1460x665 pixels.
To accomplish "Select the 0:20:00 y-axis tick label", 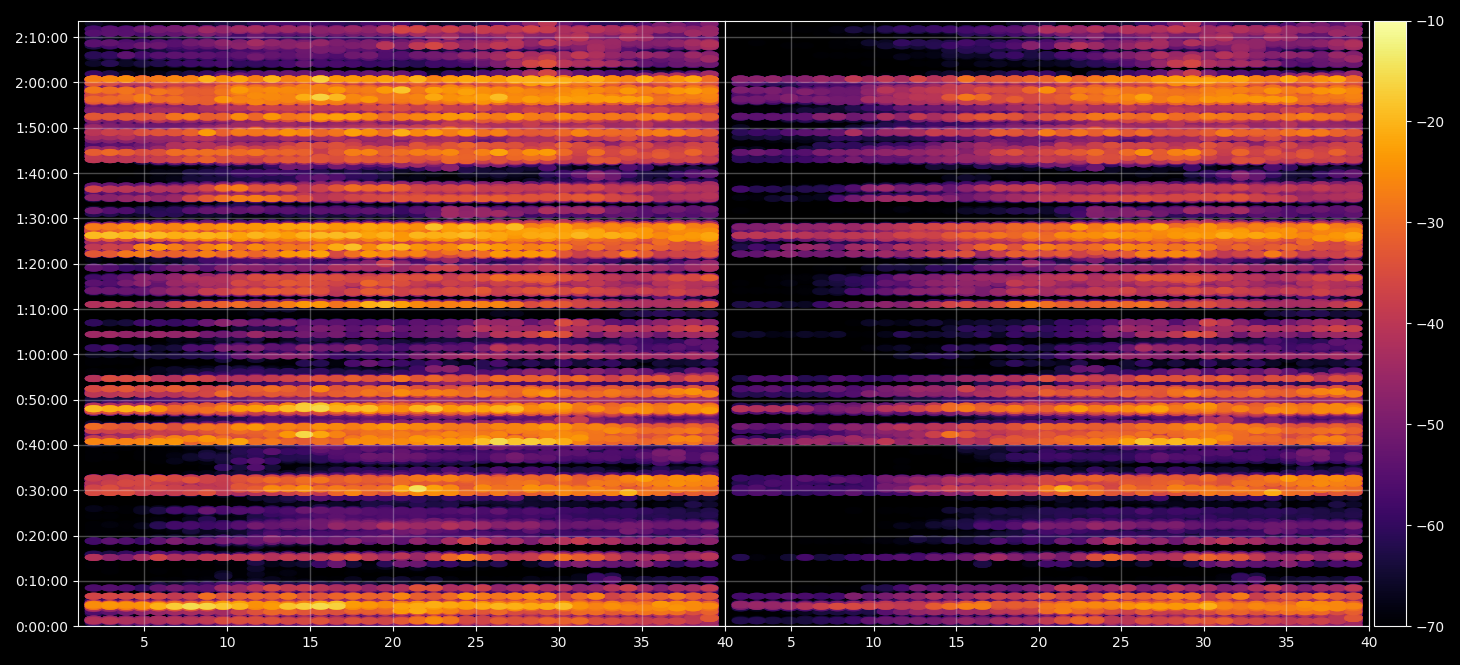I will (43, 536).
